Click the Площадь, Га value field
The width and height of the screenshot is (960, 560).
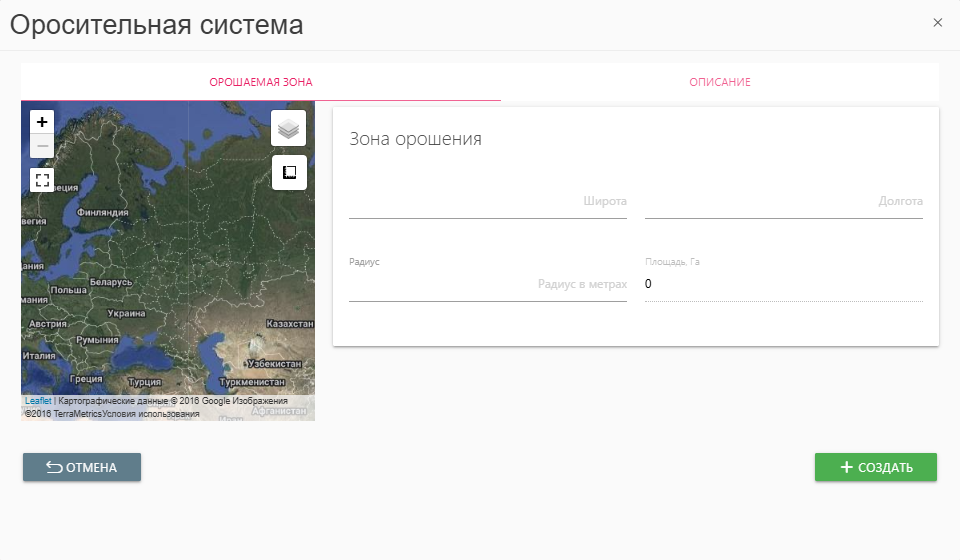click(783, 285)
